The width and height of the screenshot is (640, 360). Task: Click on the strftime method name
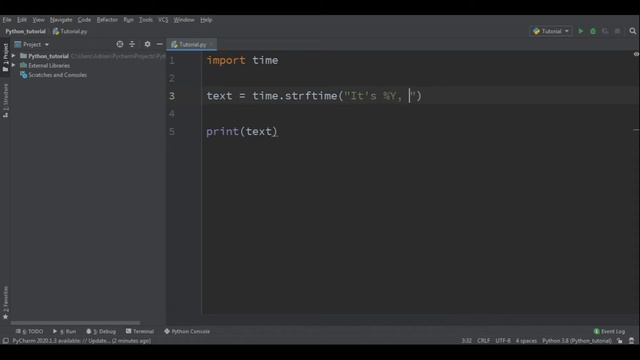pyautogui.click(x=311, y=96)
